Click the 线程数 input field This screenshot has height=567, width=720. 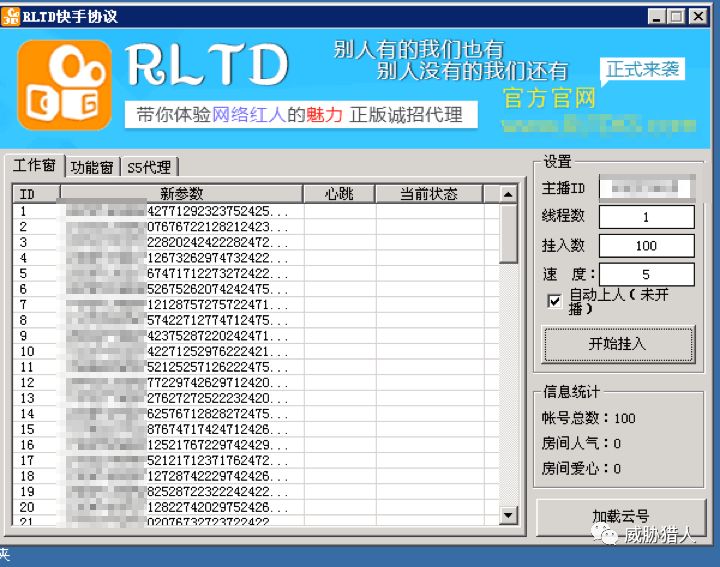647,217
